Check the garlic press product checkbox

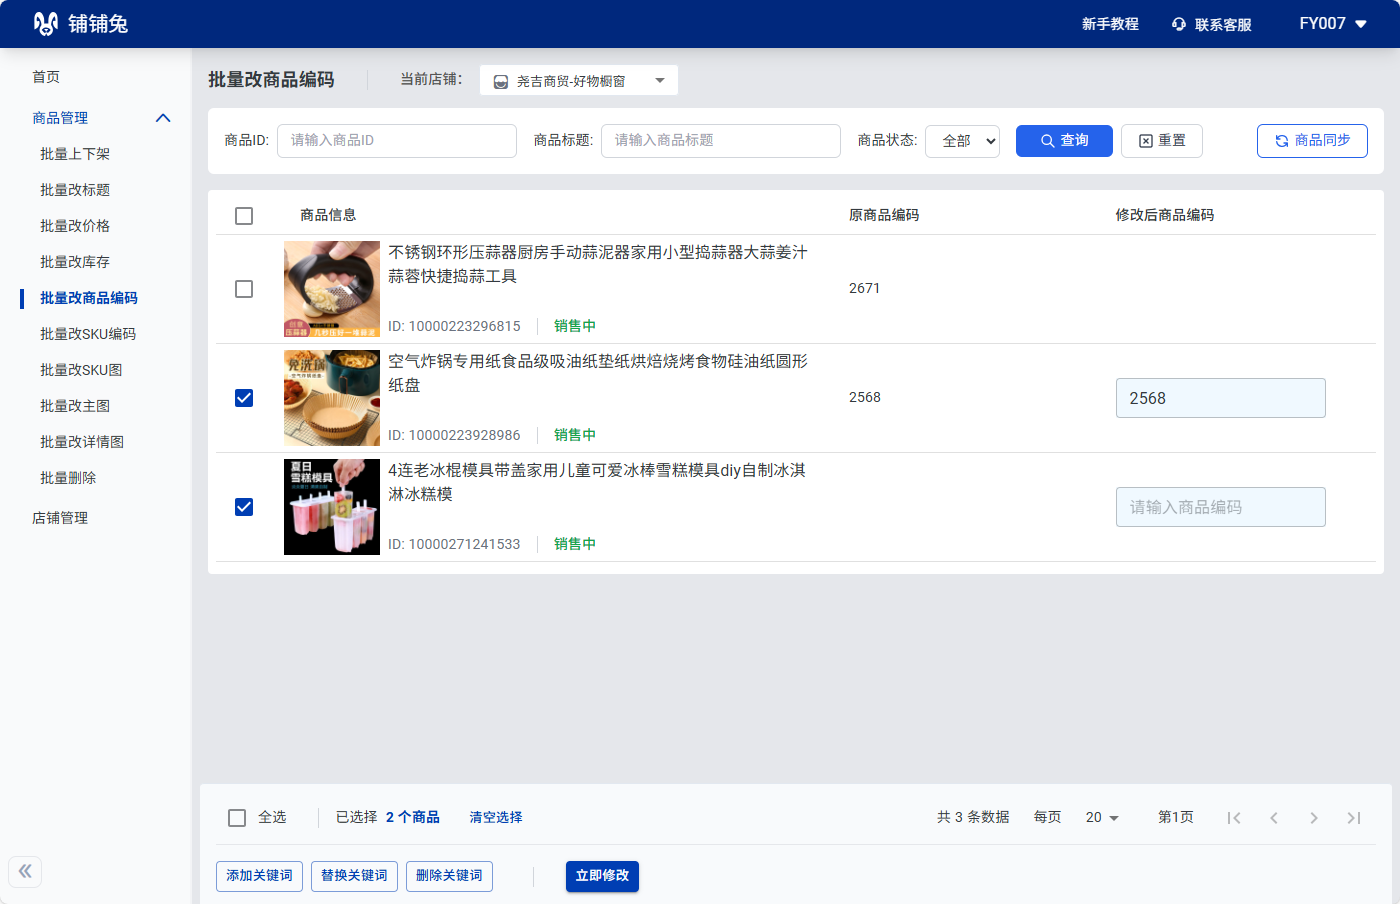tap(244, 289)
